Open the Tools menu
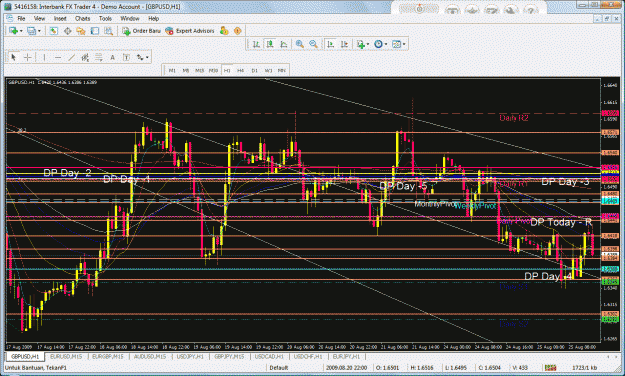The width and height of the screenshot is (625, 376). point(105,18)
